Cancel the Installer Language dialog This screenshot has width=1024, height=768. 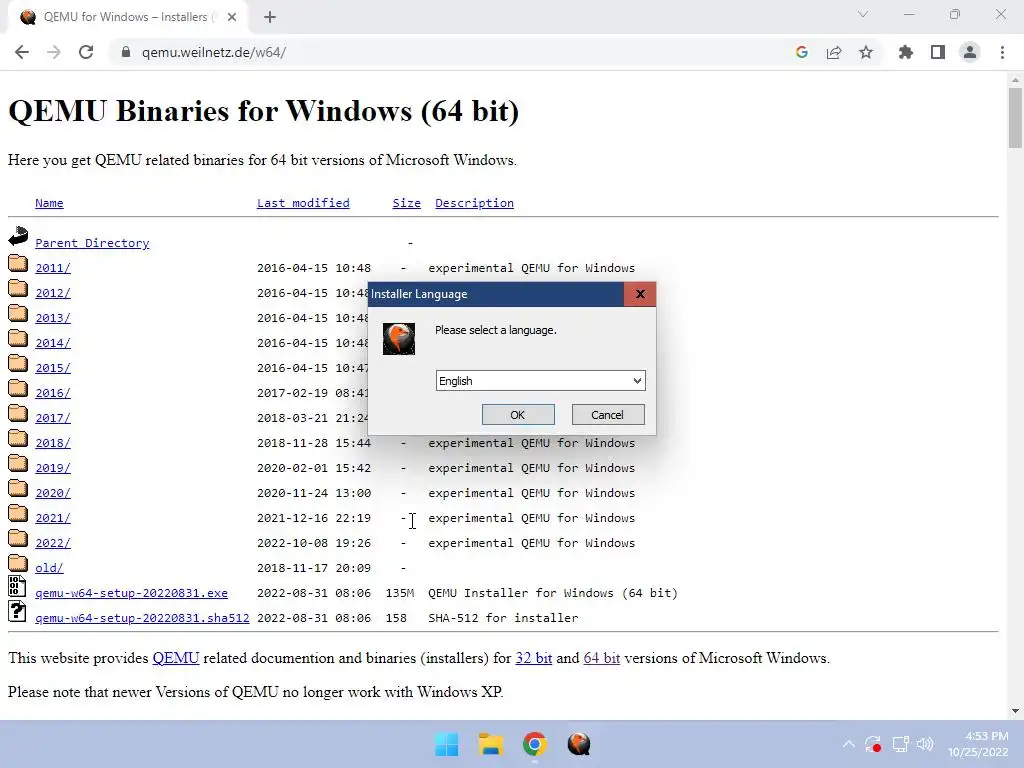[x=608, y=415]
